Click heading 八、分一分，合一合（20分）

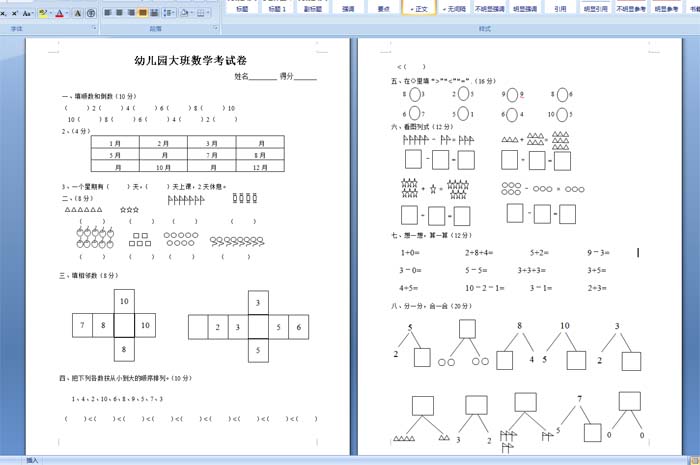432,306
